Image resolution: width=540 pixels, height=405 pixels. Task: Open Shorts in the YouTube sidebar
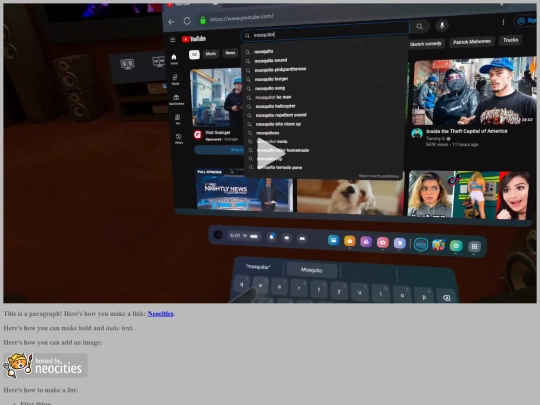[x=175, y=79]
